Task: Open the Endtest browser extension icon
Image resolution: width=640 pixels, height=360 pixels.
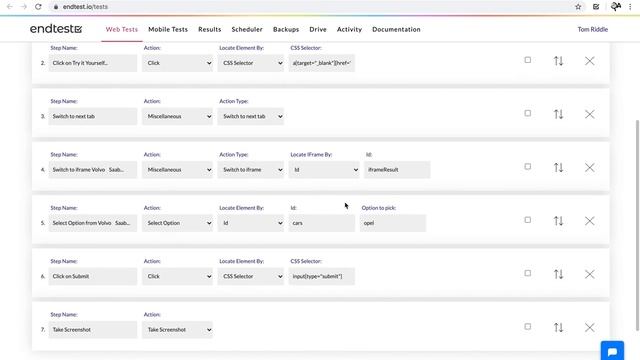Action: coord(596,7)
